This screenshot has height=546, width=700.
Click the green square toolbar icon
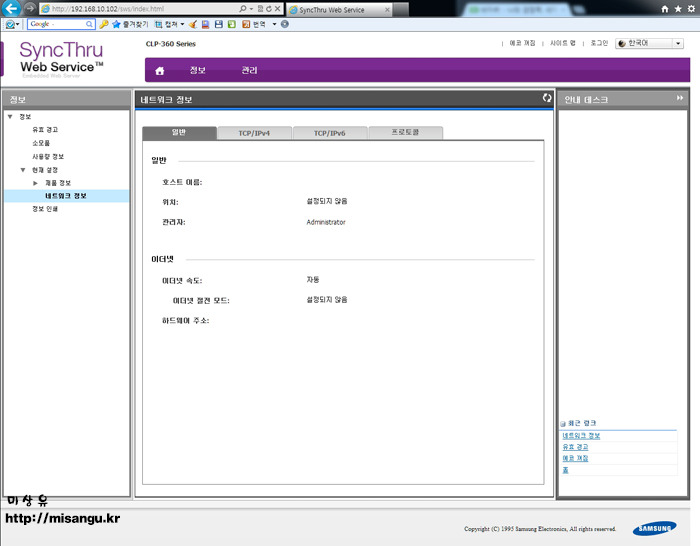coord(232,24)
